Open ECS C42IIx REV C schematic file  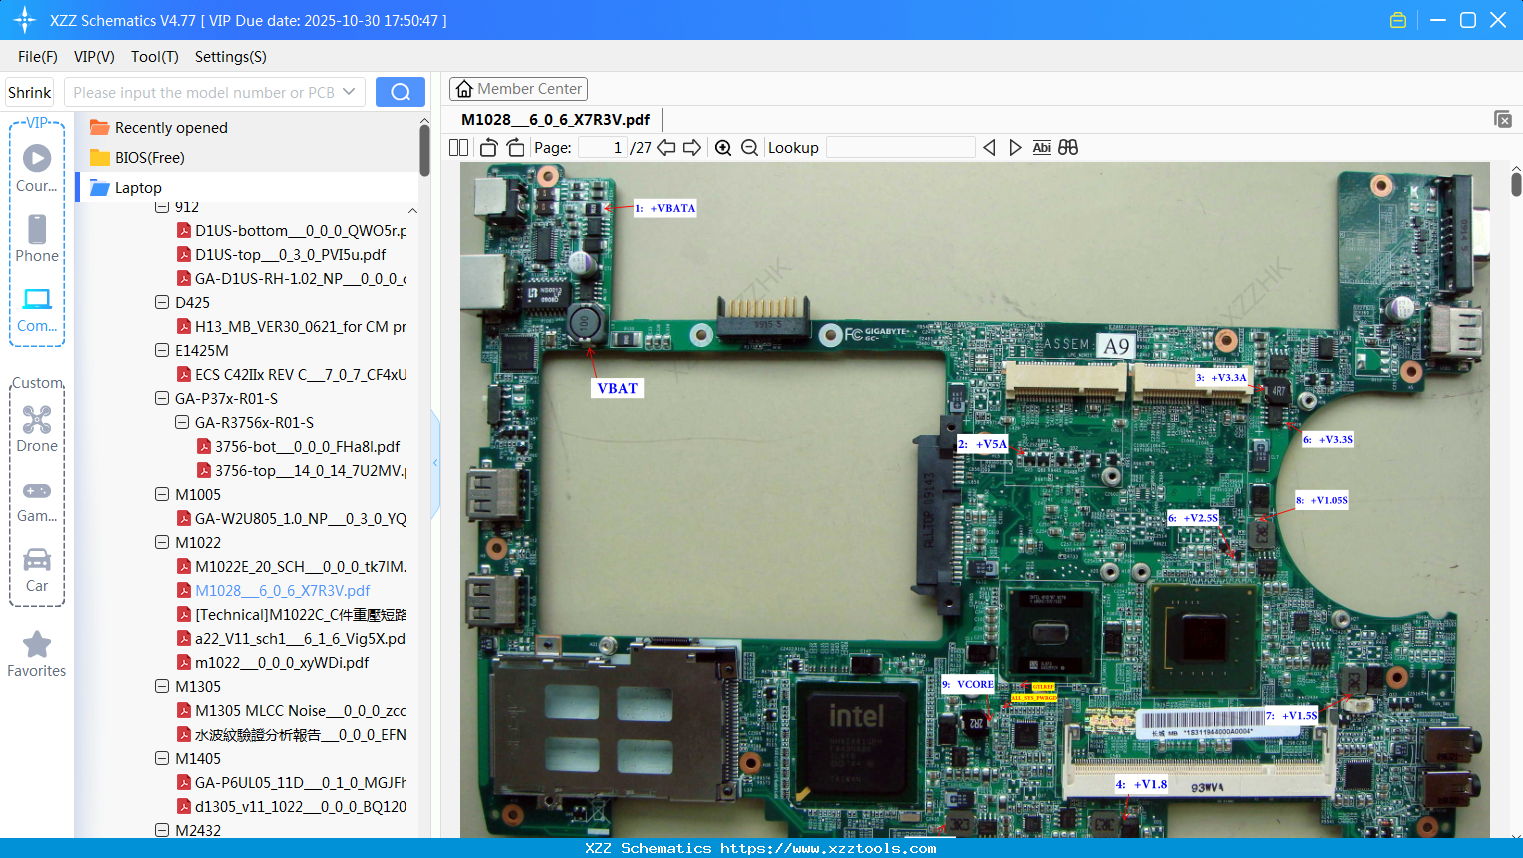pyautogui.click(x=291, y=374)
